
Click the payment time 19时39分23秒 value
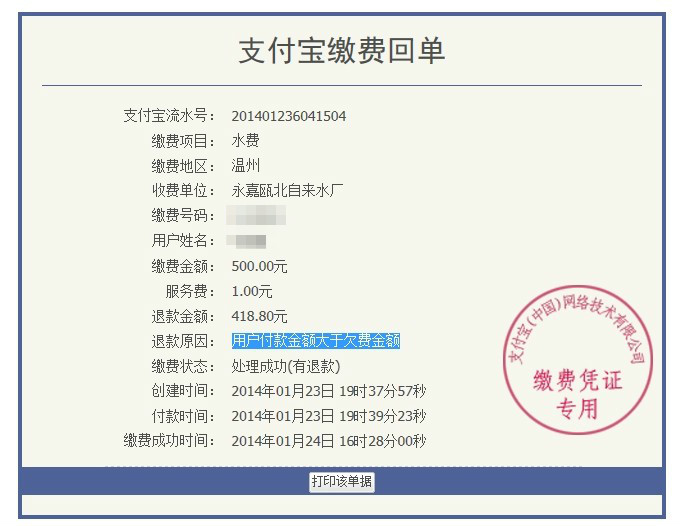click(x=383, y=416)
